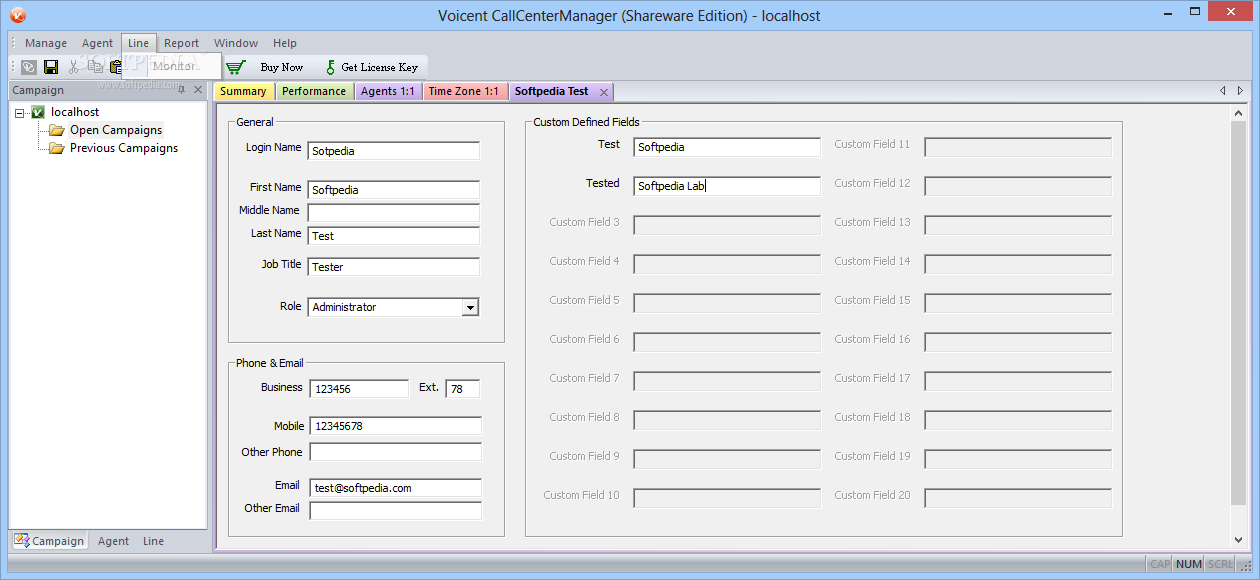Click the SCRL status bar indicator
This screenshot has height=580, width=1260.
coord(1220,564)
